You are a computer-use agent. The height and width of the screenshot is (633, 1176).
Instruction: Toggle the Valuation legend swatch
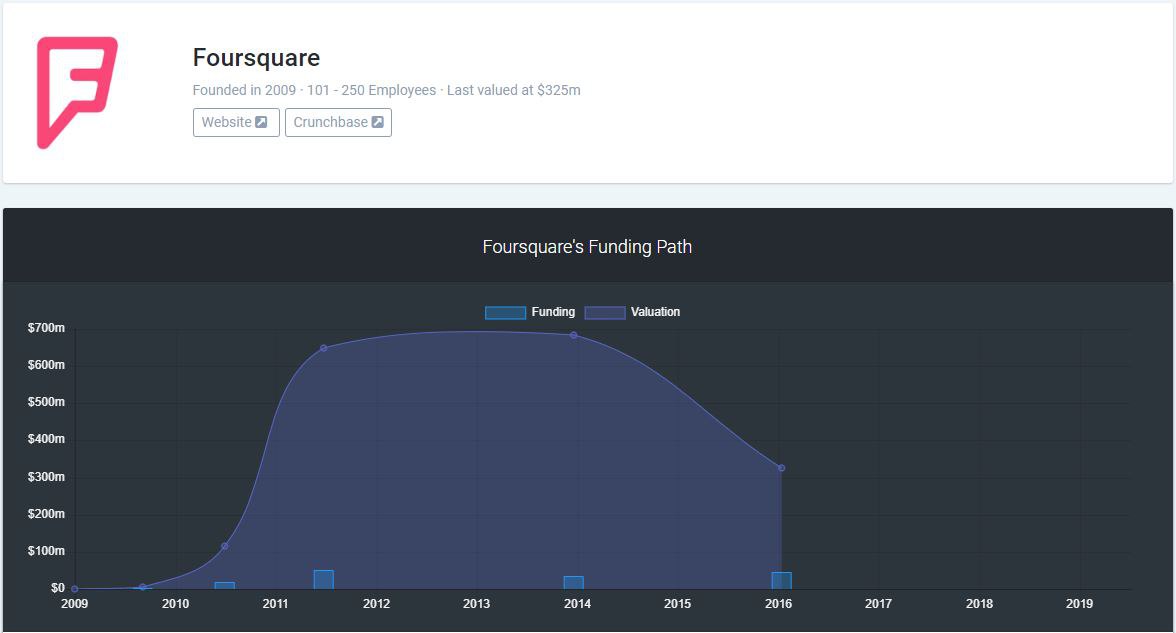coord(604,313)
